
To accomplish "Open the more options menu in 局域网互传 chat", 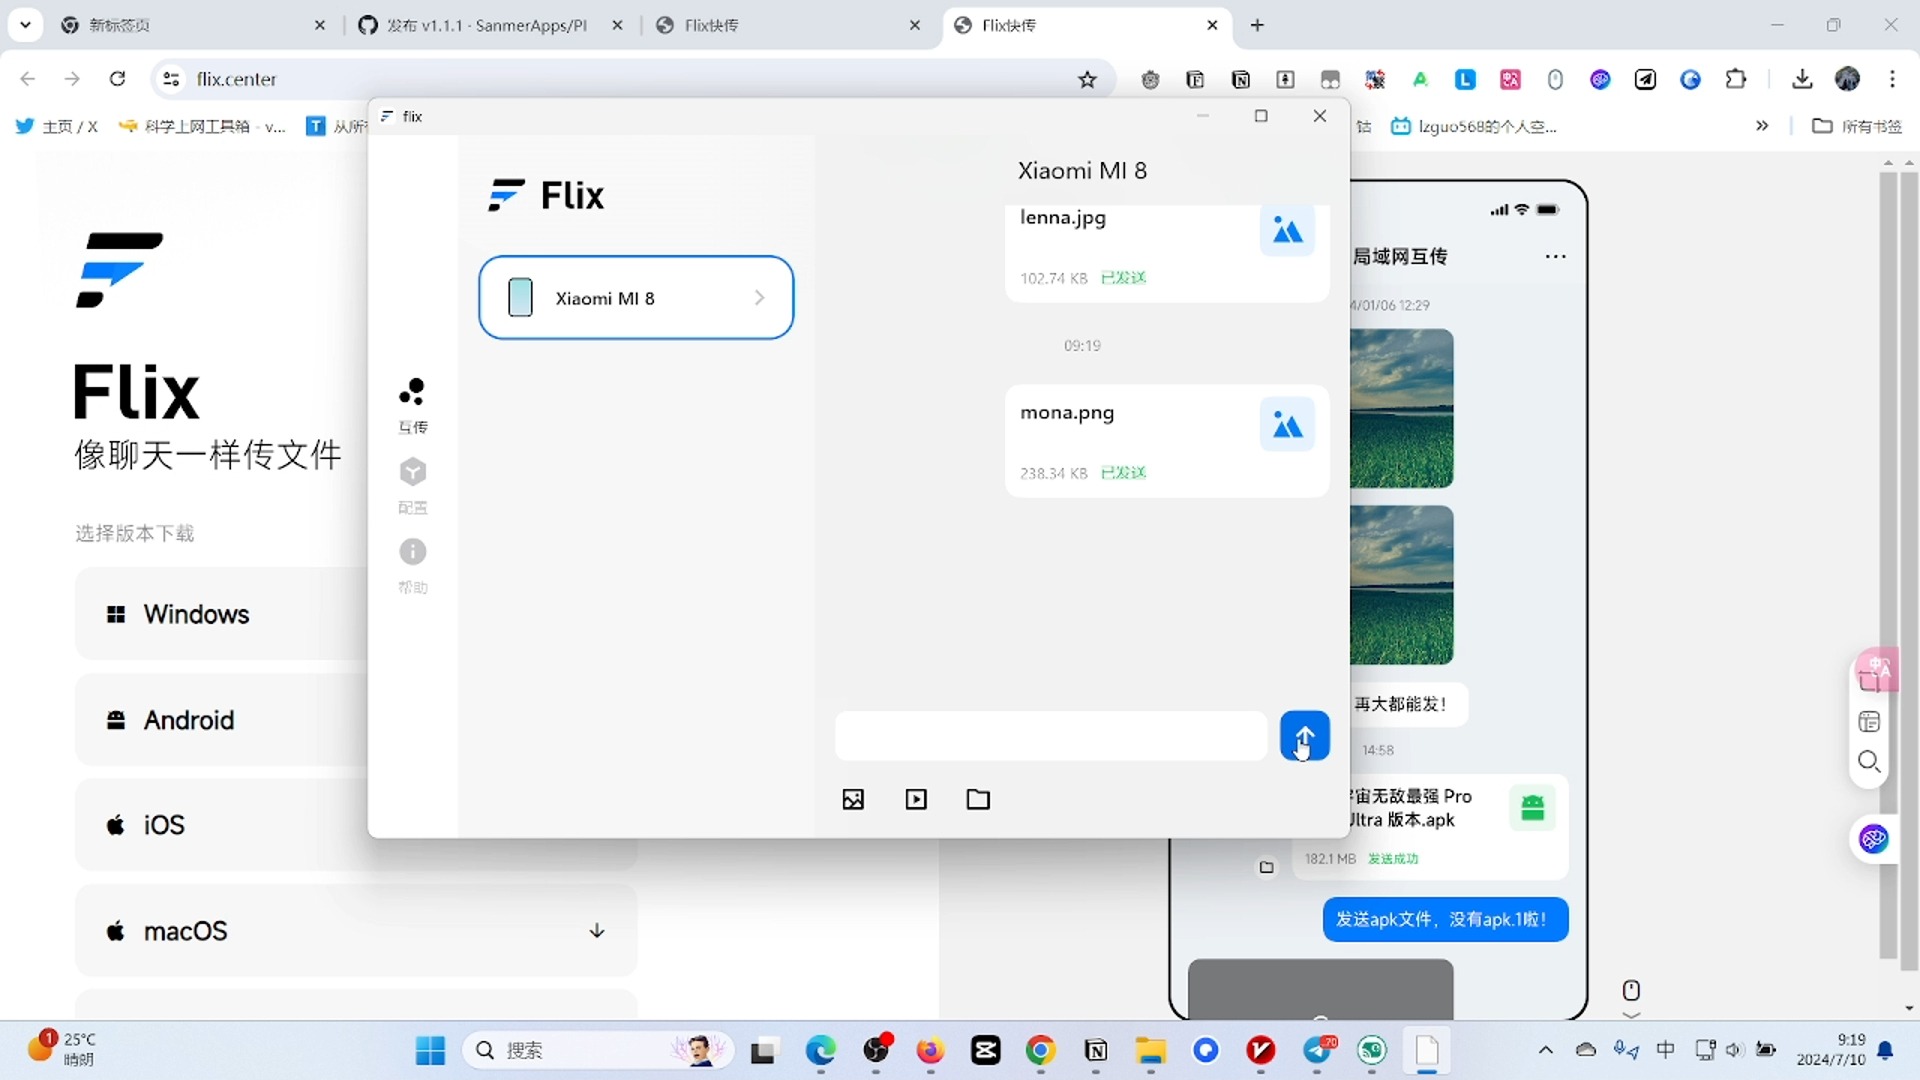I will pos(1556,257).
